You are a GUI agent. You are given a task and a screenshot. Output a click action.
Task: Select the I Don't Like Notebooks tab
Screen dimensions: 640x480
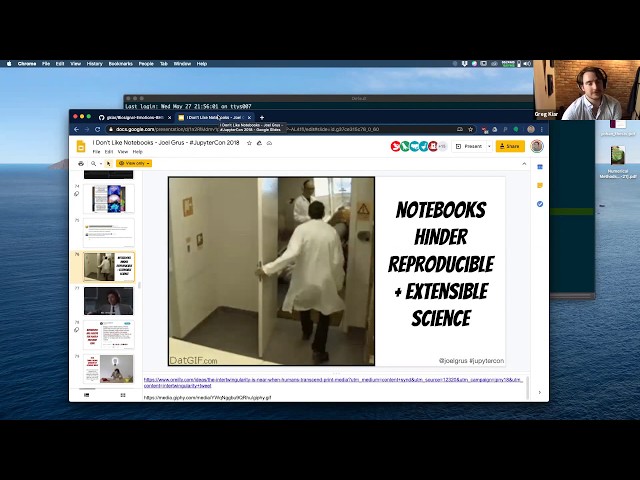(x=215, y=118)
